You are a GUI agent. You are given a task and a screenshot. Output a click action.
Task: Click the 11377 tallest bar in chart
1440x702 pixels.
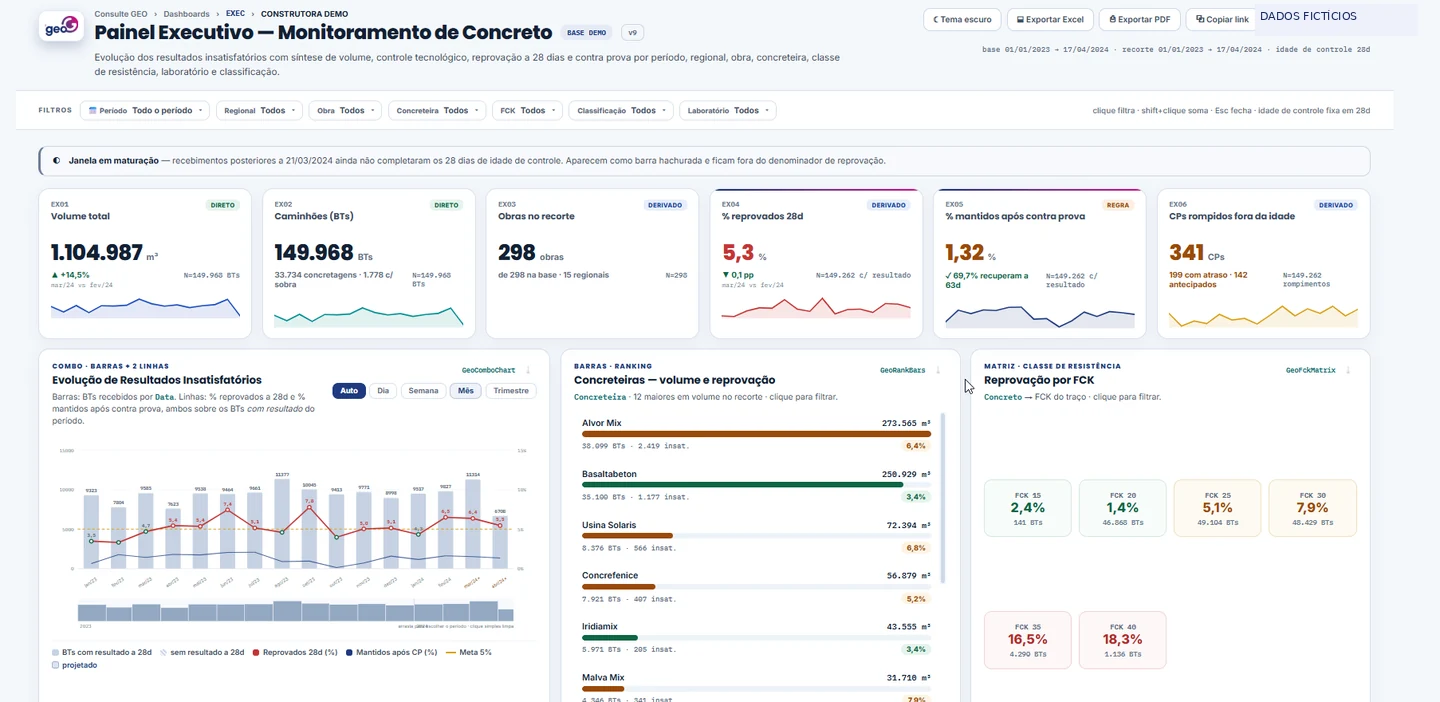[x=282, y=523]
